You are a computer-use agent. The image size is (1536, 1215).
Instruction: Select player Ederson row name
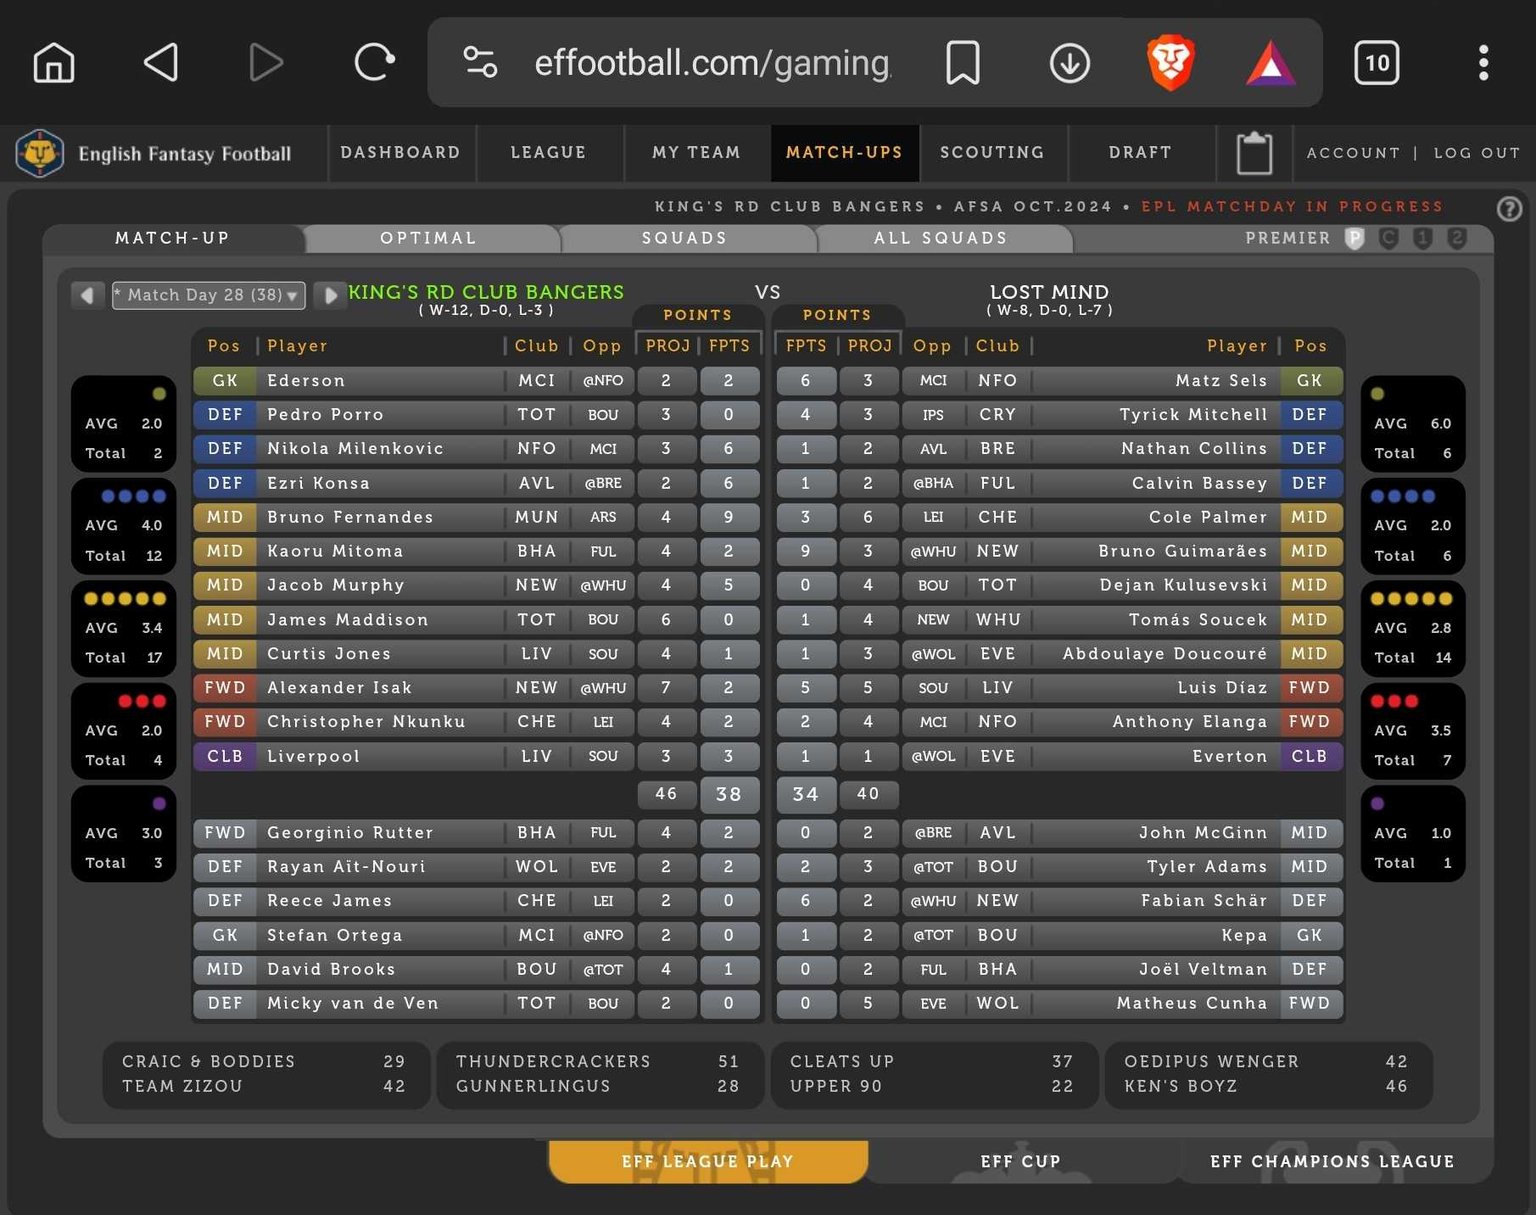[x=306, y=380]
